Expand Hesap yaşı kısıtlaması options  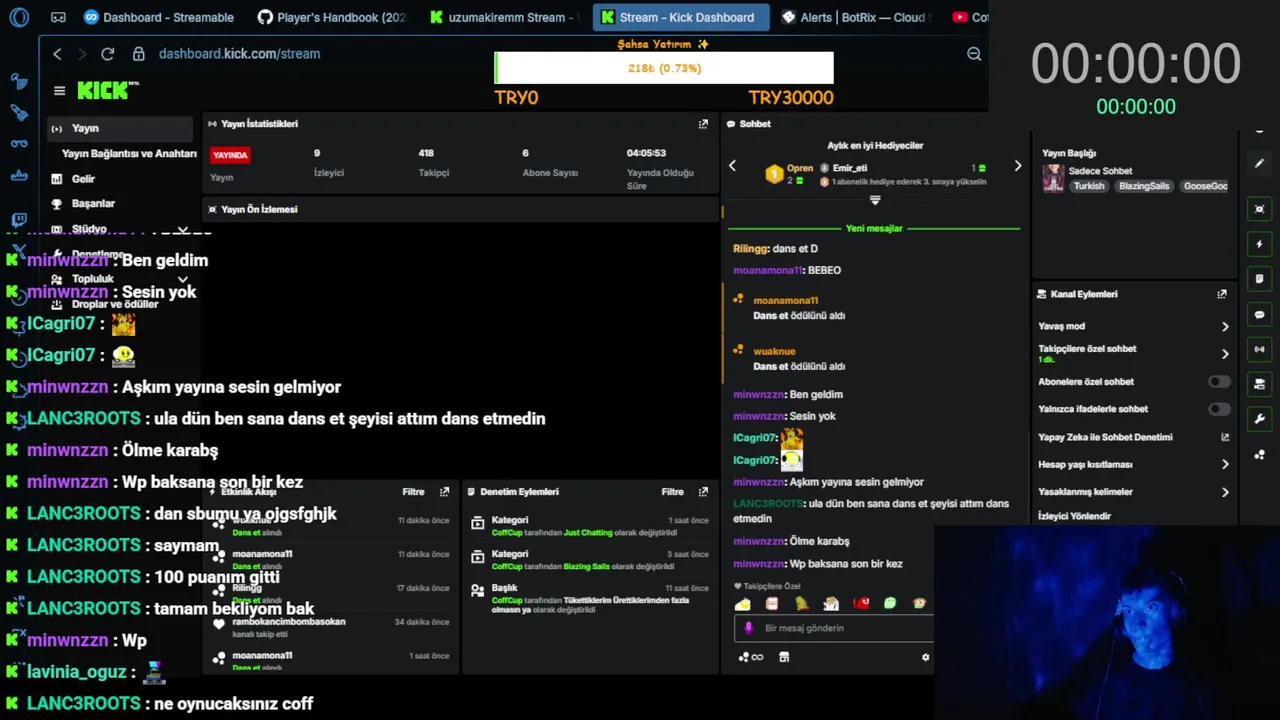(x=1225, y=465)
